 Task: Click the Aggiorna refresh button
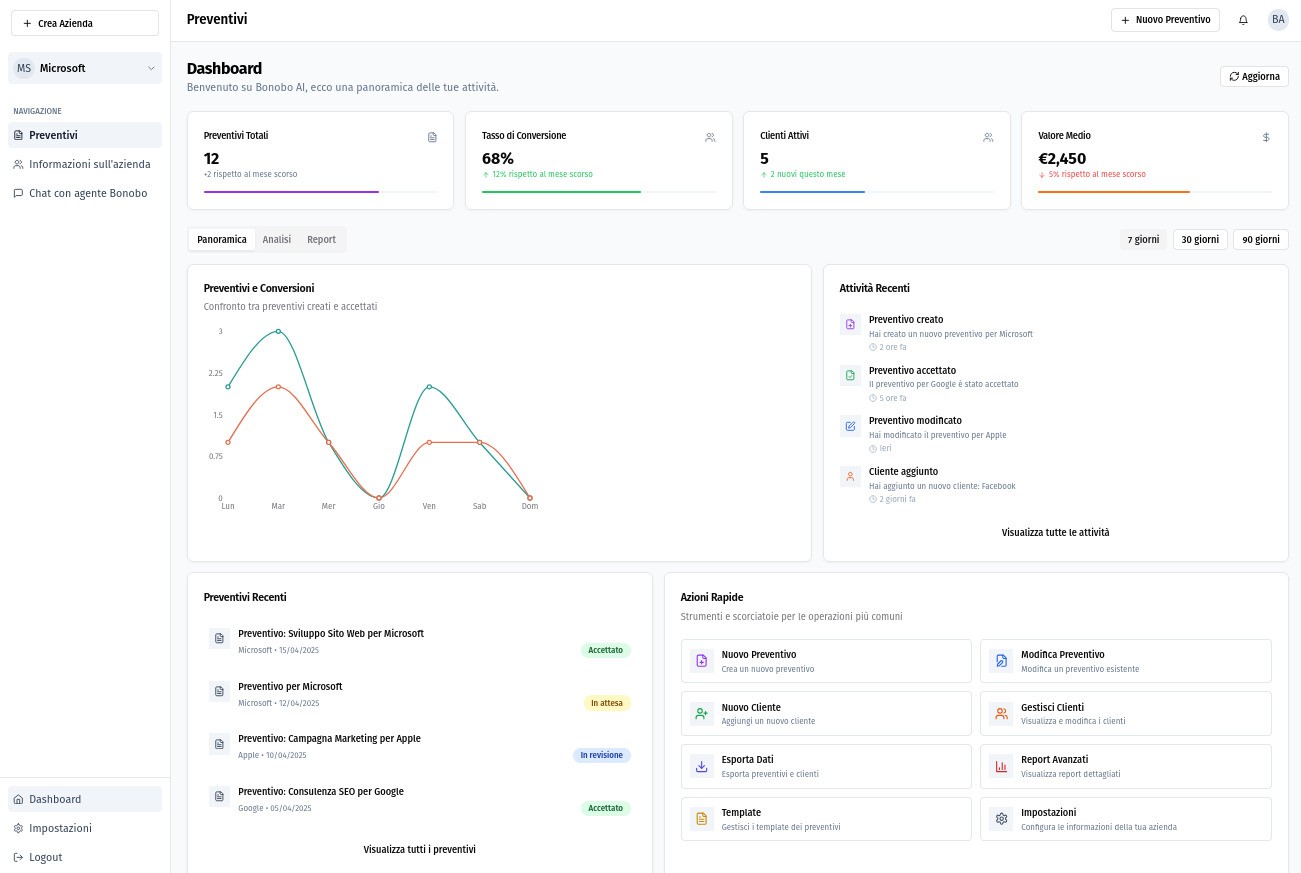pos(1254,76)
